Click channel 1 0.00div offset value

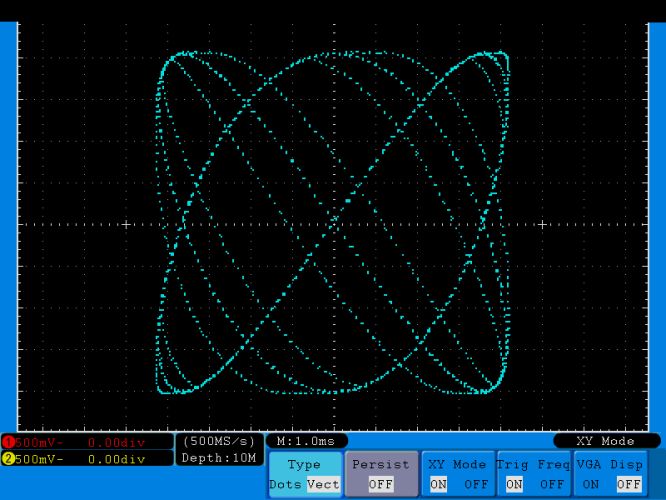tap(116, 443)
